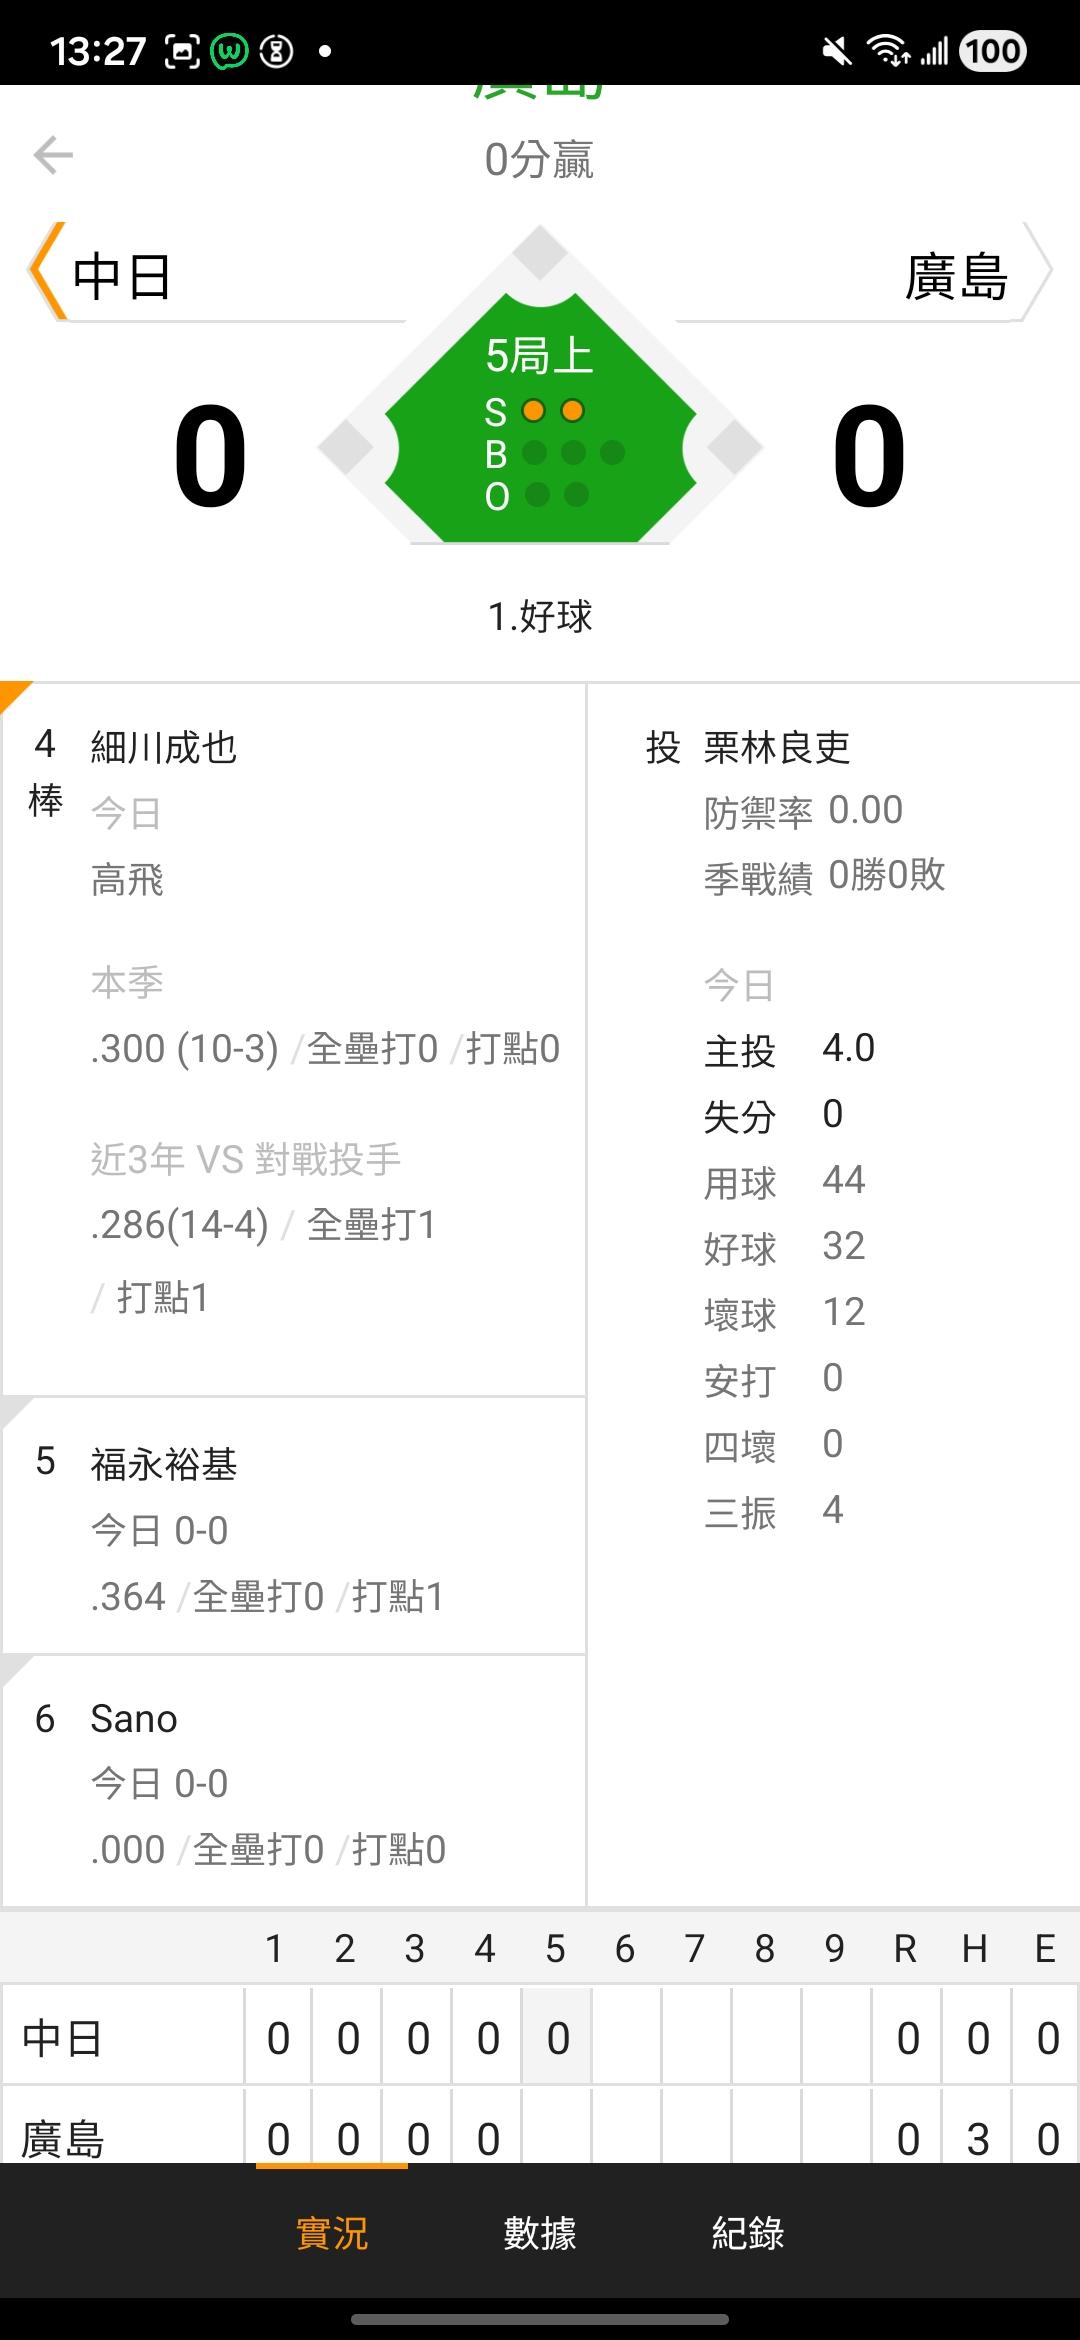
Task: Switch to the 實況 tab
Action: pyautogui.click(x=332, y=2232)
